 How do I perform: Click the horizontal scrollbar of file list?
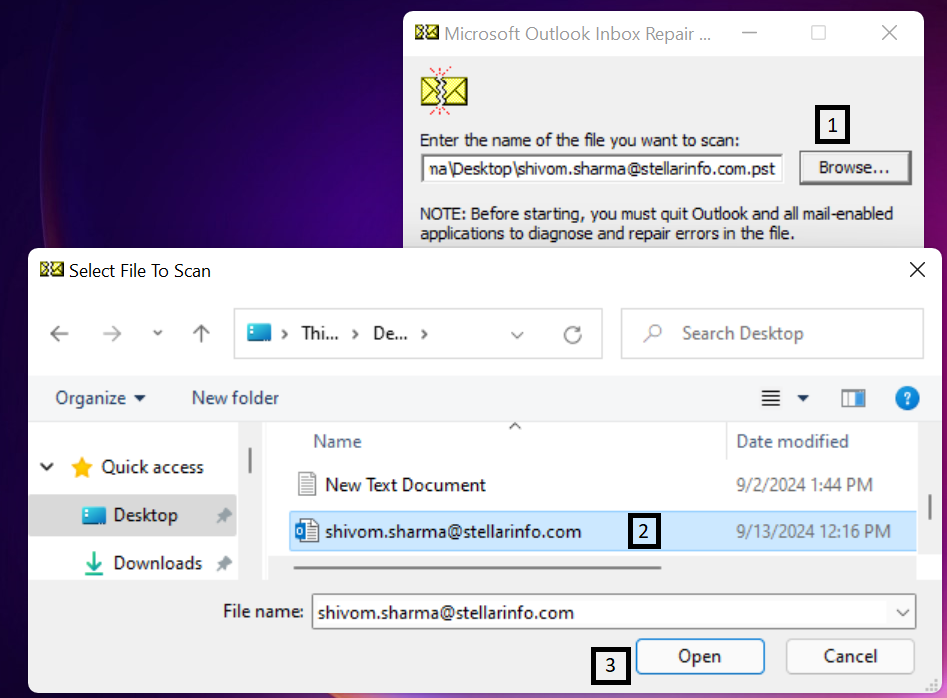pos(477,568)
